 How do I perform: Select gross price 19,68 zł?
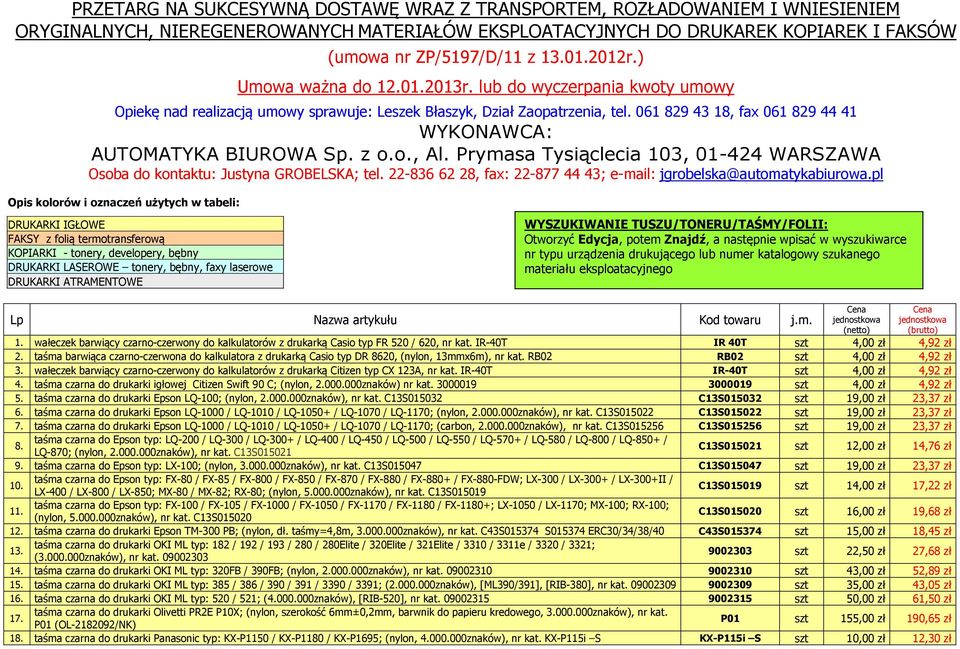coord(922,511)
